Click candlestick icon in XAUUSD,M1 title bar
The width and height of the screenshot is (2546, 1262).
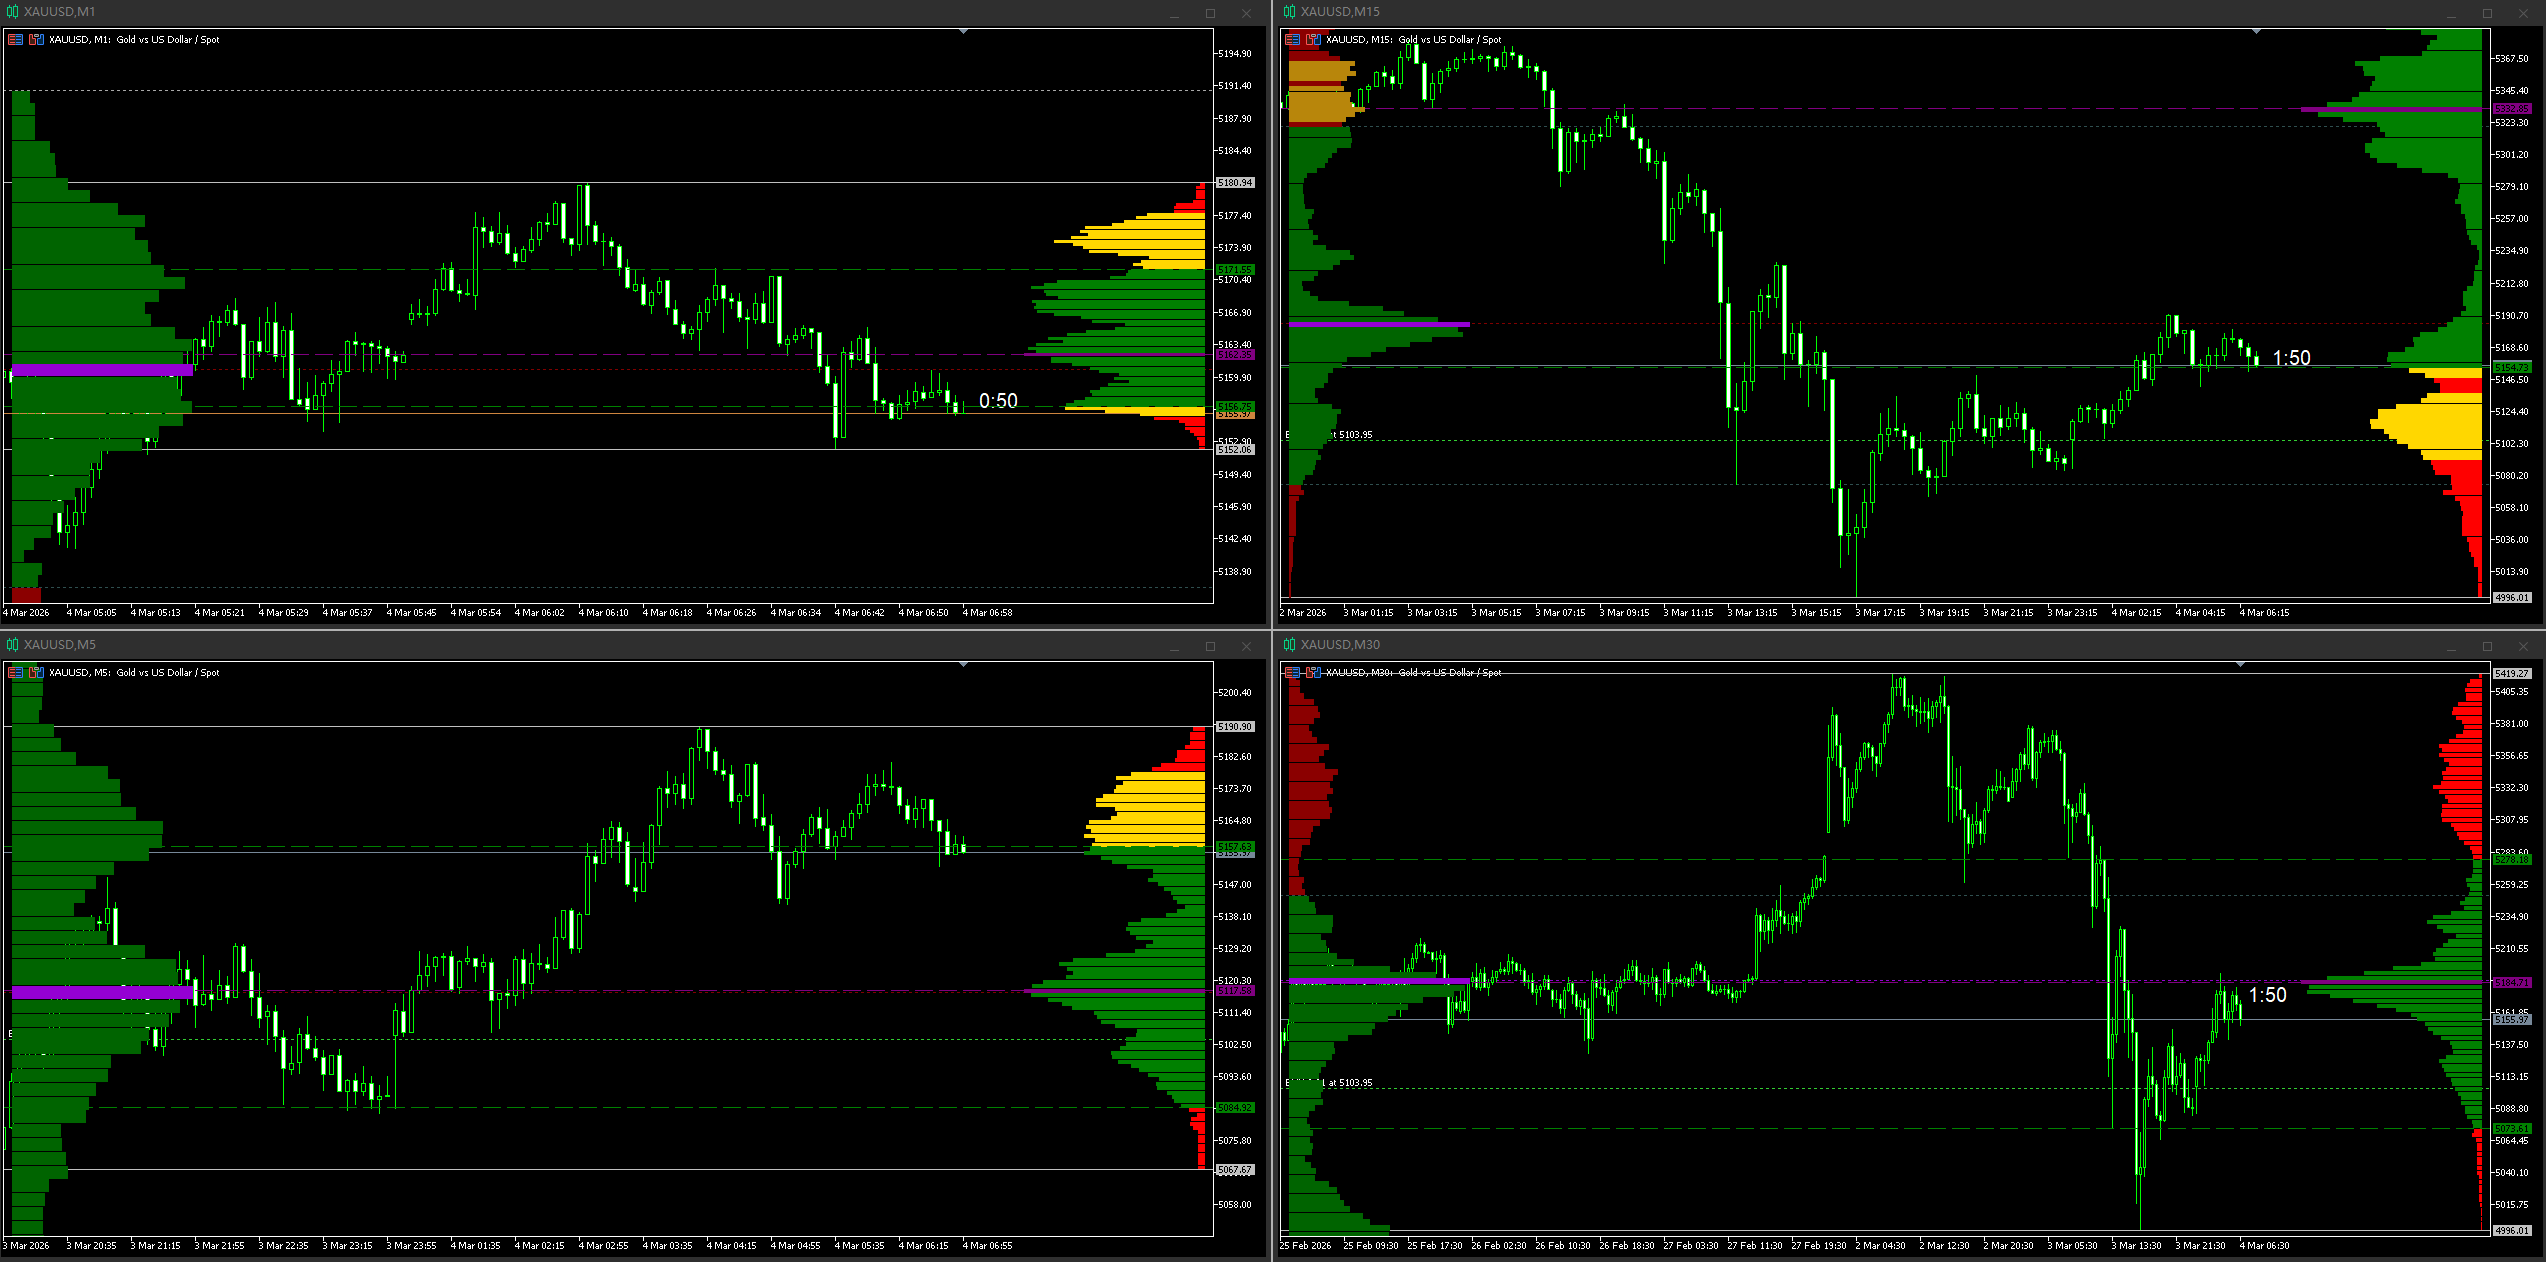click(x=12, y=12)
